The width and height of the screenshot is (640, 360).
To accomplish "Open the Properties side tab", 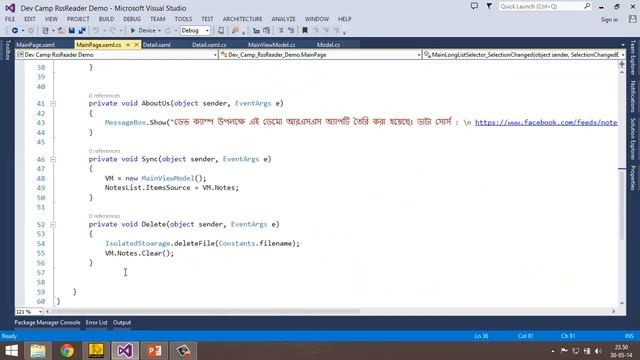I will (633, 178).
